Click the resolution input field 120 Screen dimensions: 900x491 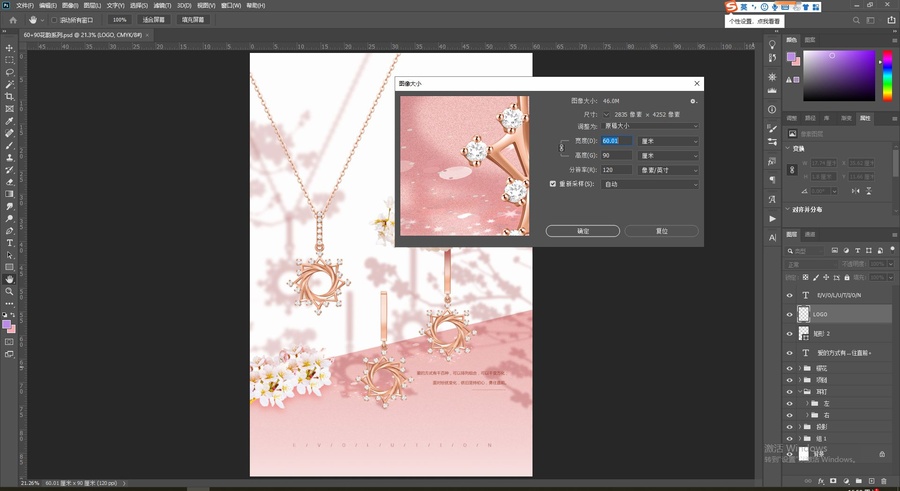point(616,170)
